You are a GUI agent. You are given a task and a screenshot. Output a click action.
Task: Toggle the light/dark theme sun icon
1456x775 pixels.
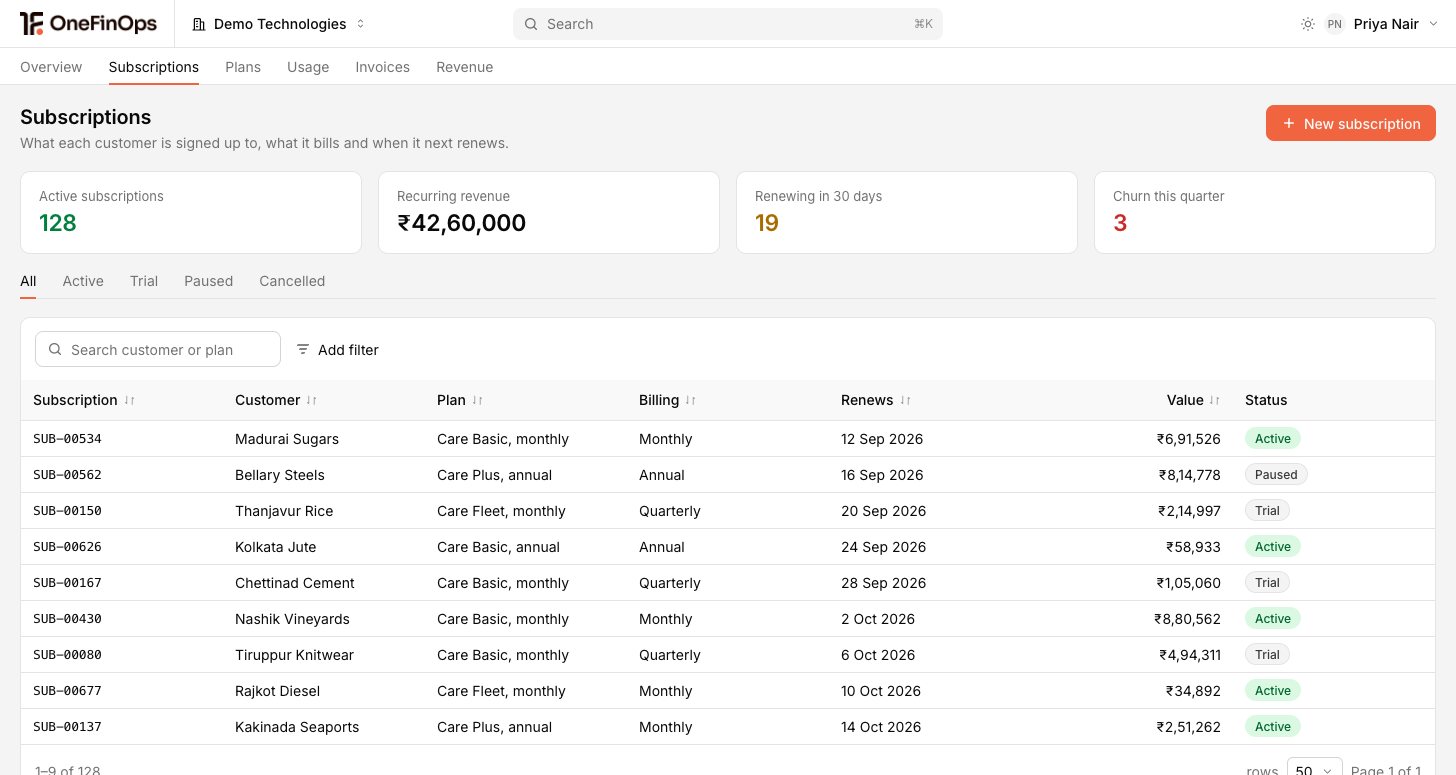tap(1308, 24)
